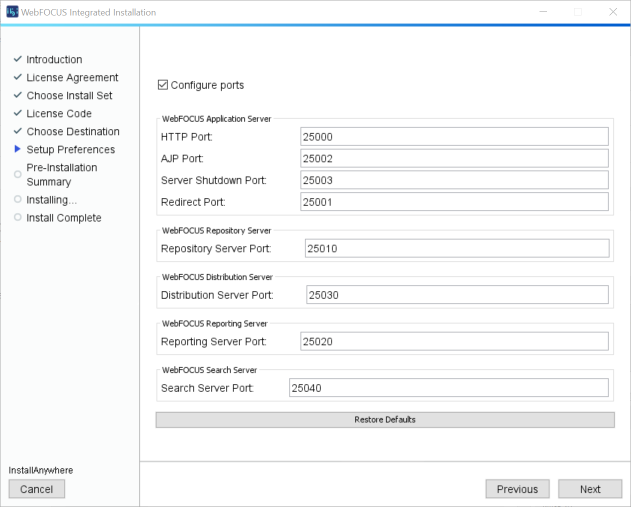The width and height of the screenshot is (631, 507).
Task: Click the AJP Port field
Action: click(454, 159)
